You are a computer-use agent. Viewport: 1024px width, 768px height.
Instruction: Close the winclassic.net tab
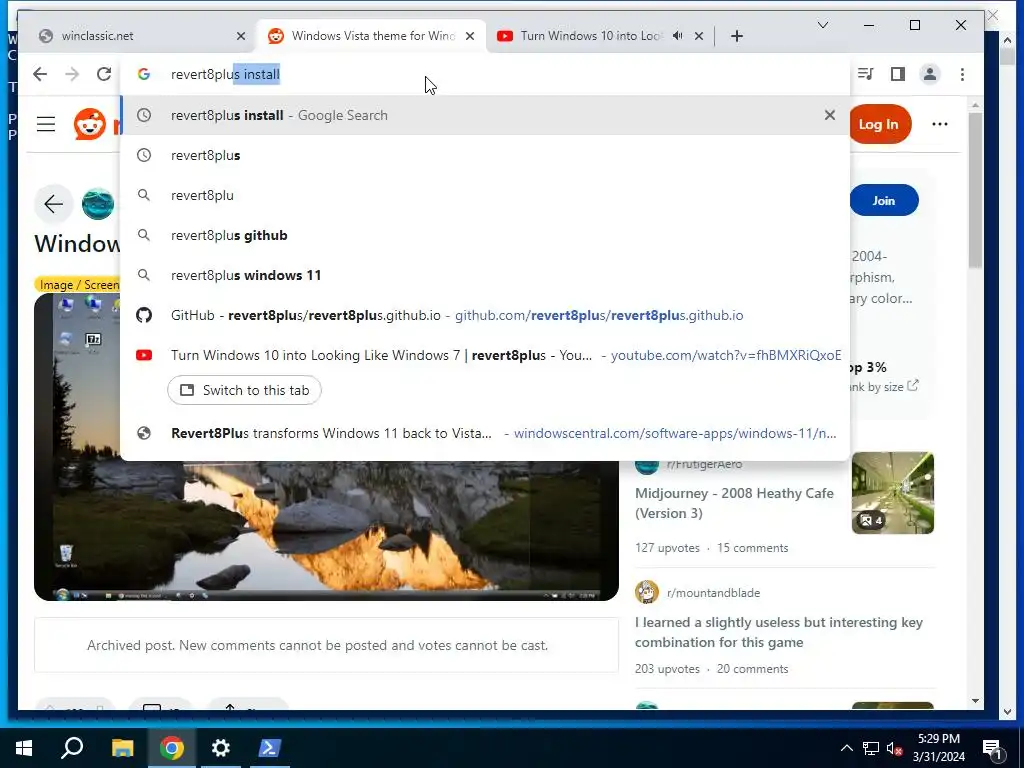click(241, 36)
